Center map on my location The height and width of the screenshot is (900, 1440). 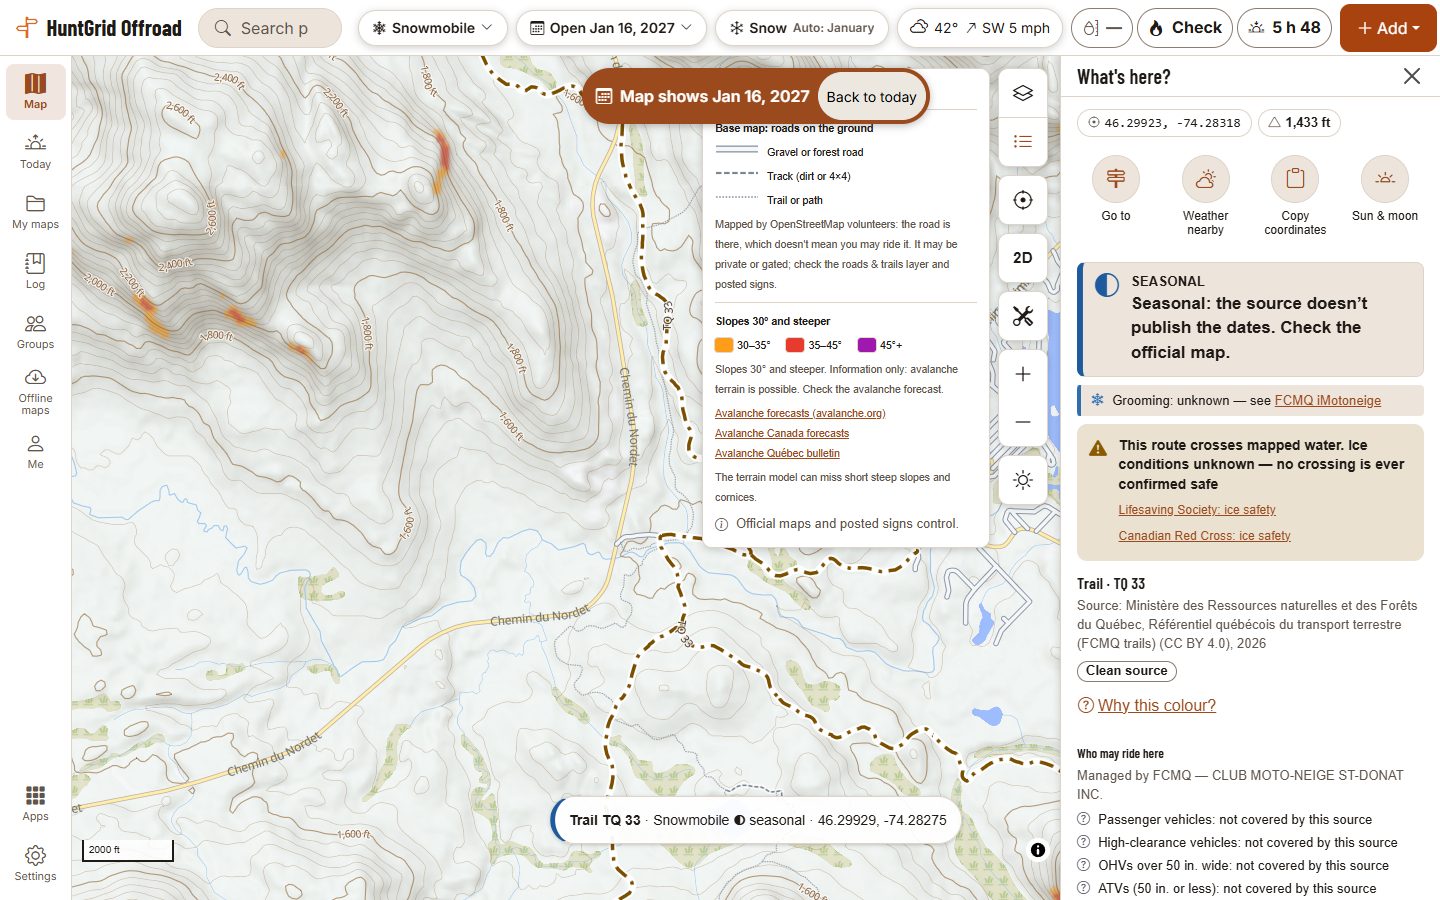coord(1023,200)
